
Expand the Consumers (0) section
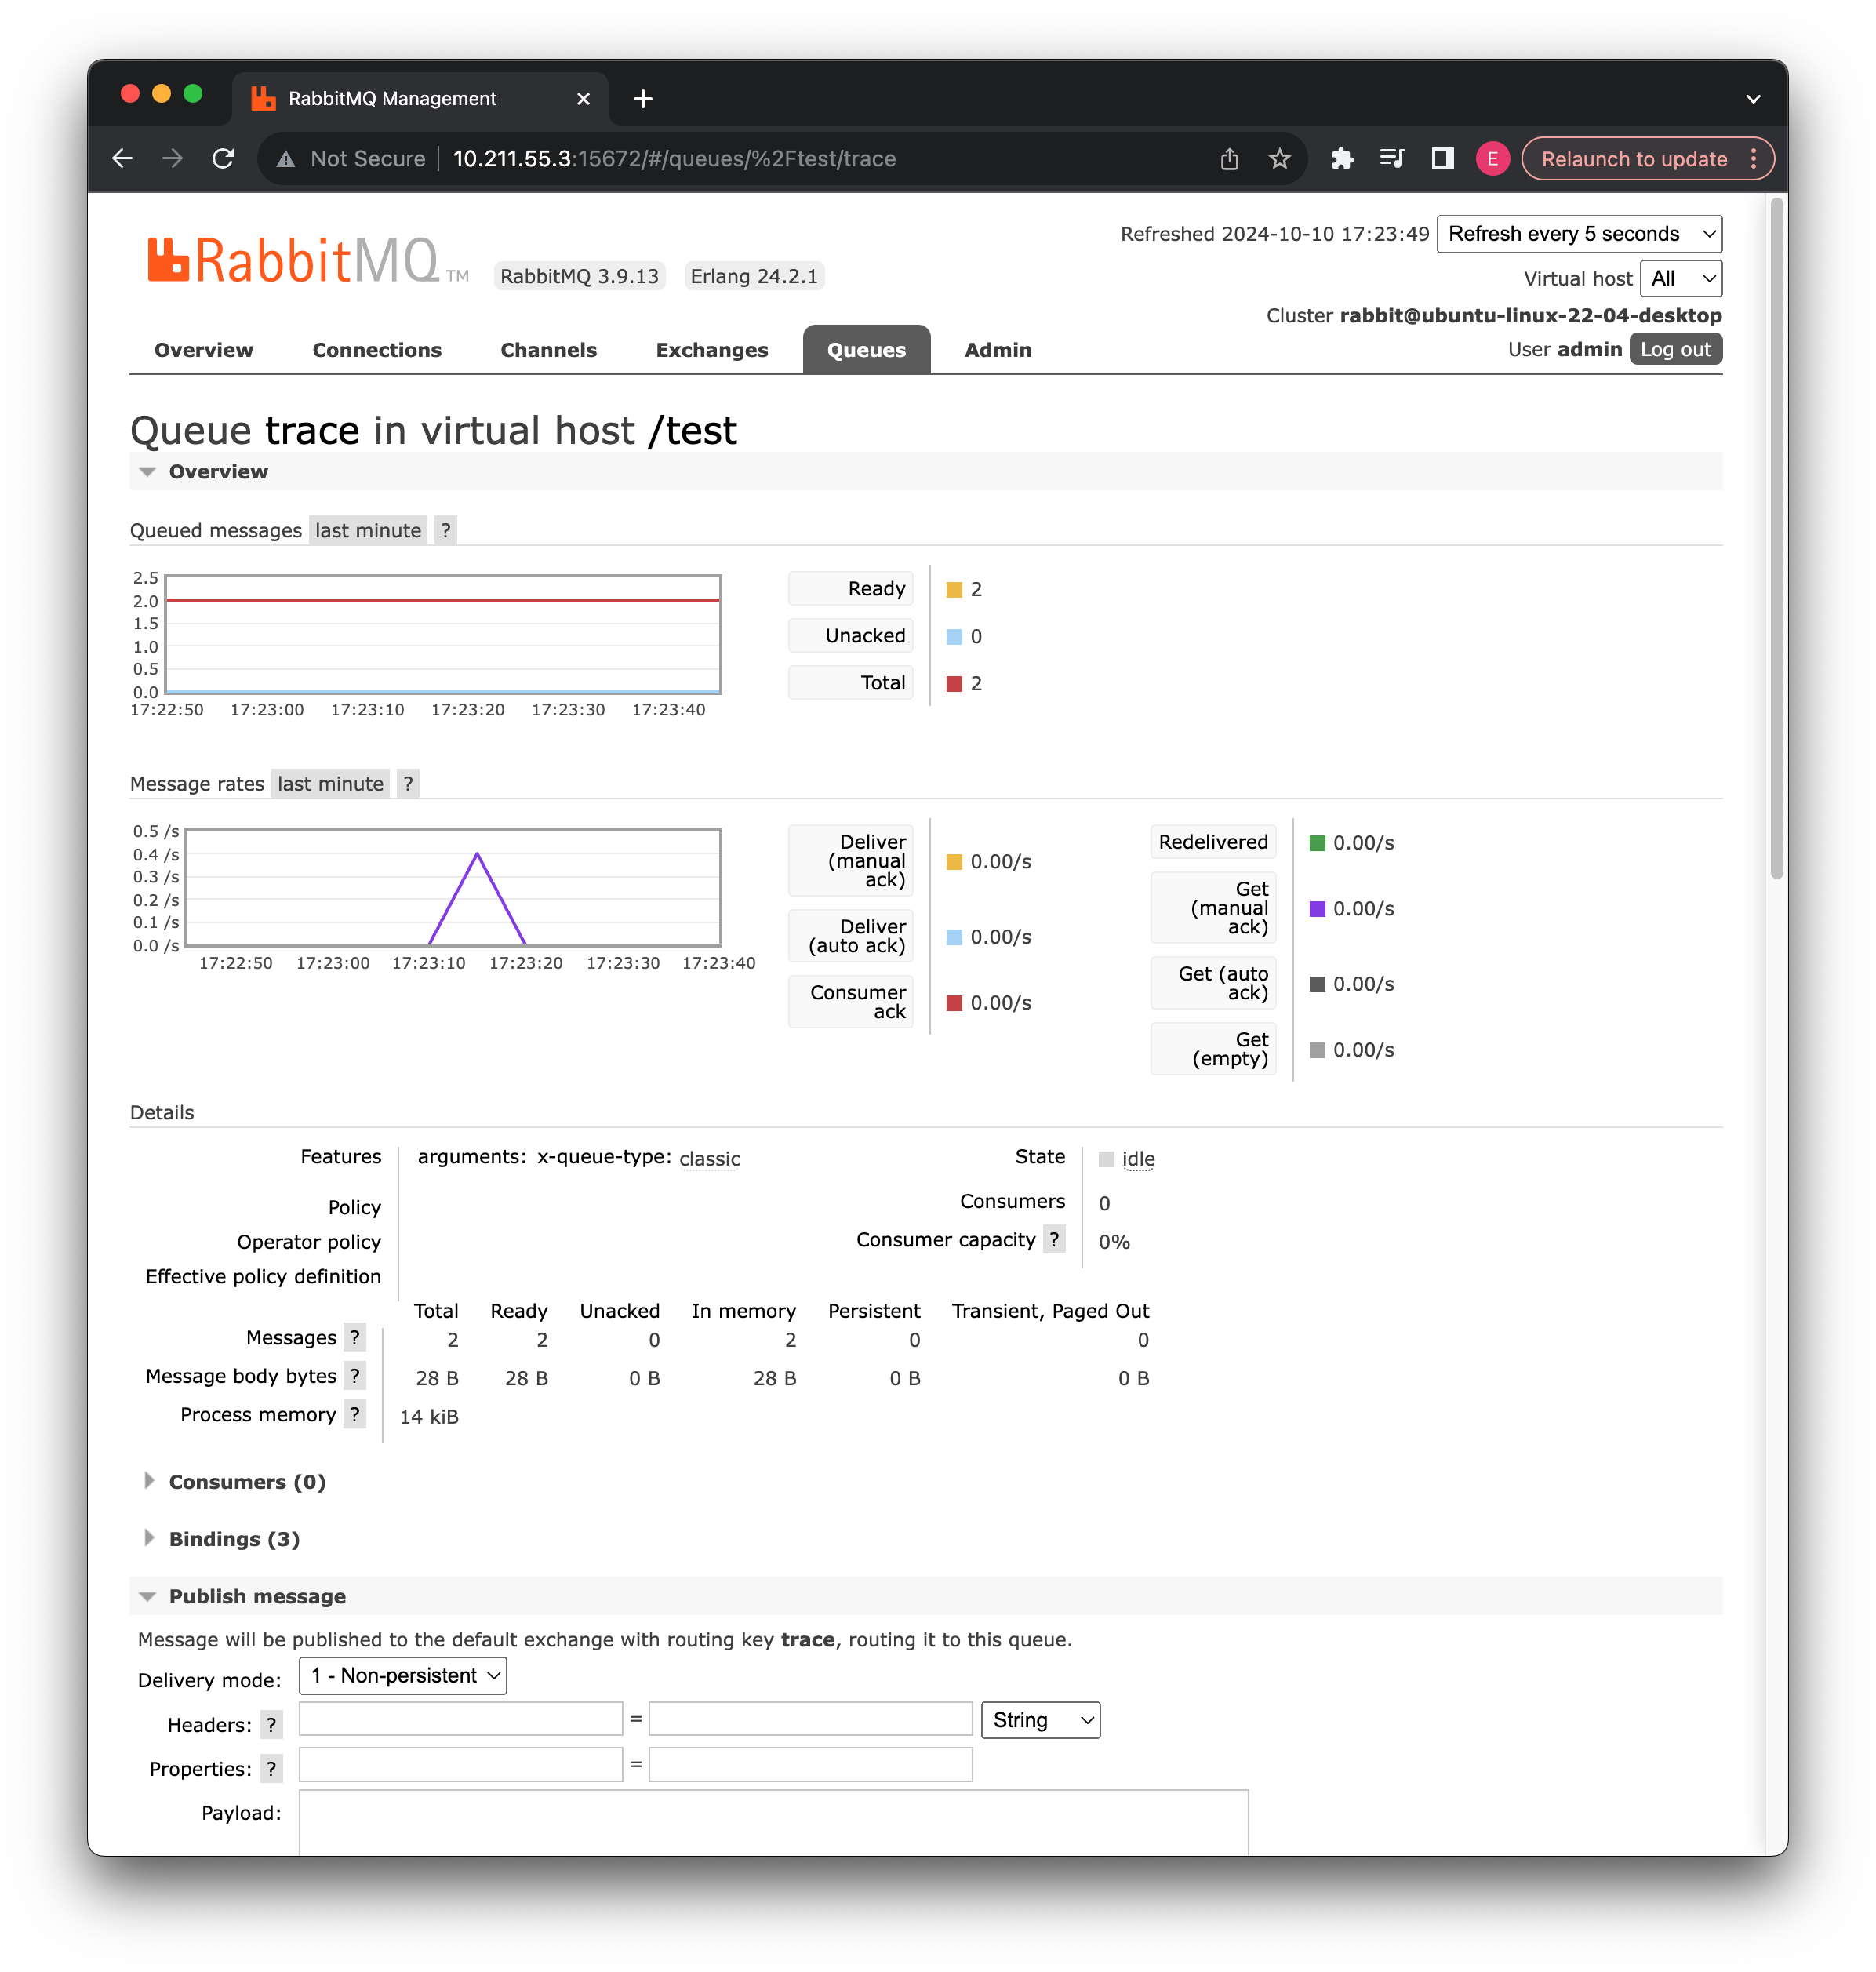click(246, 1481)
